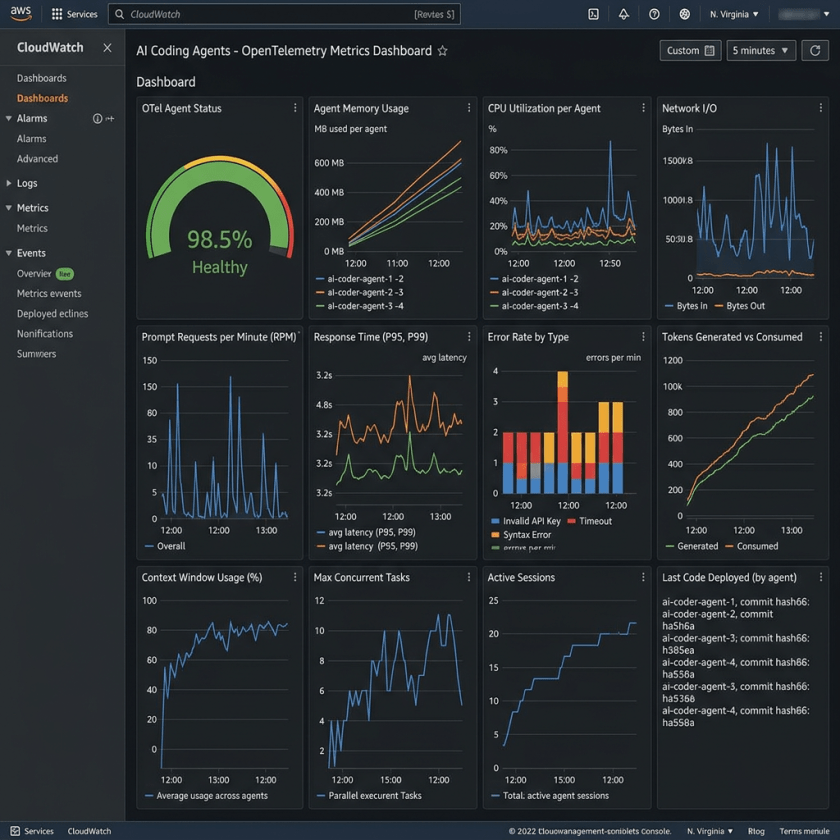Screen dimensions: 840x840
Task: Refresh the dashboard
Action: [815, 50]
